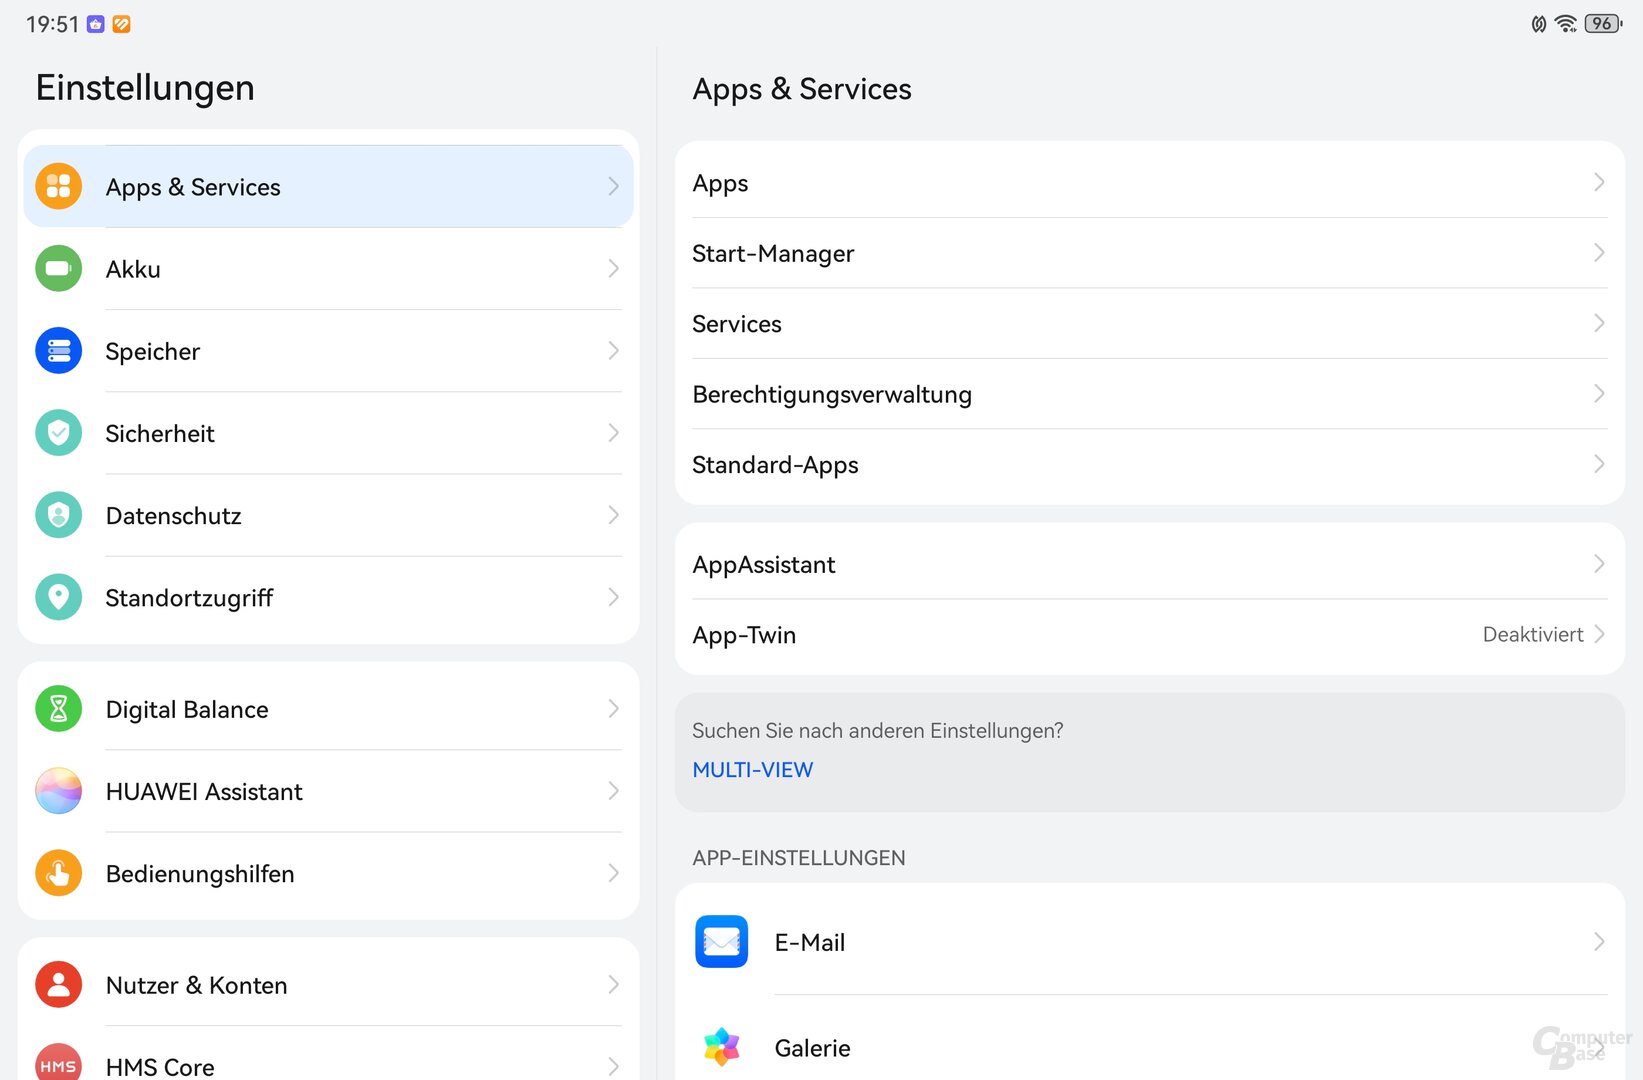Tap the Apps label in right panel
This screenshot has width=1643, height=1080.
point(720,184)
